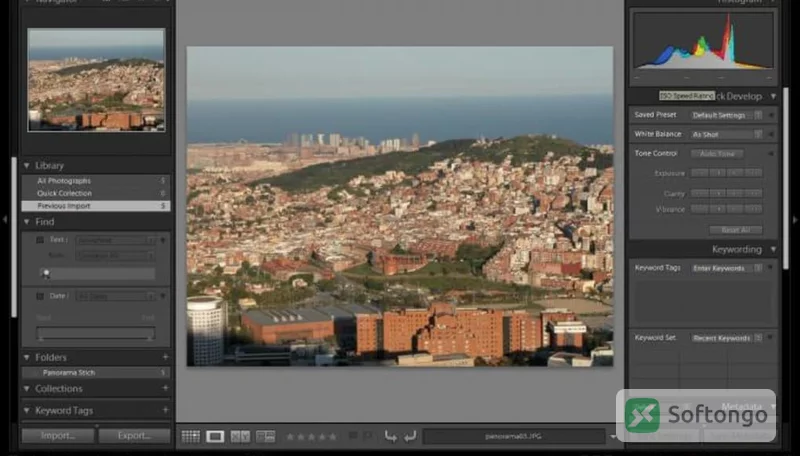Enable the Text search checkbox in Find

pos(40,240)
